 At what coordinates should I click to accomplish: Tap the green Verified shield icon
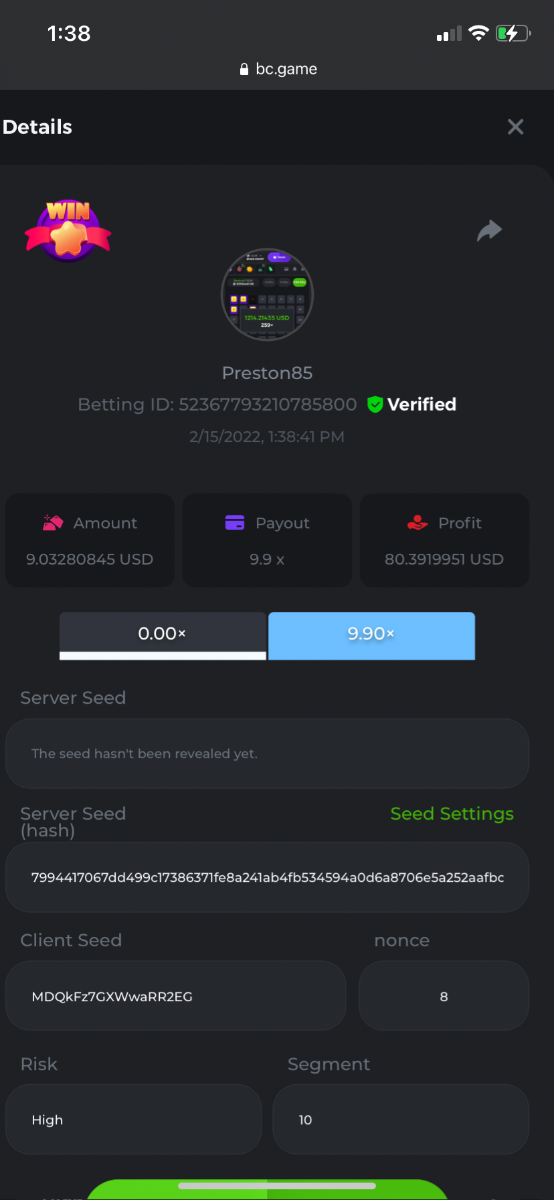[375, 404]
